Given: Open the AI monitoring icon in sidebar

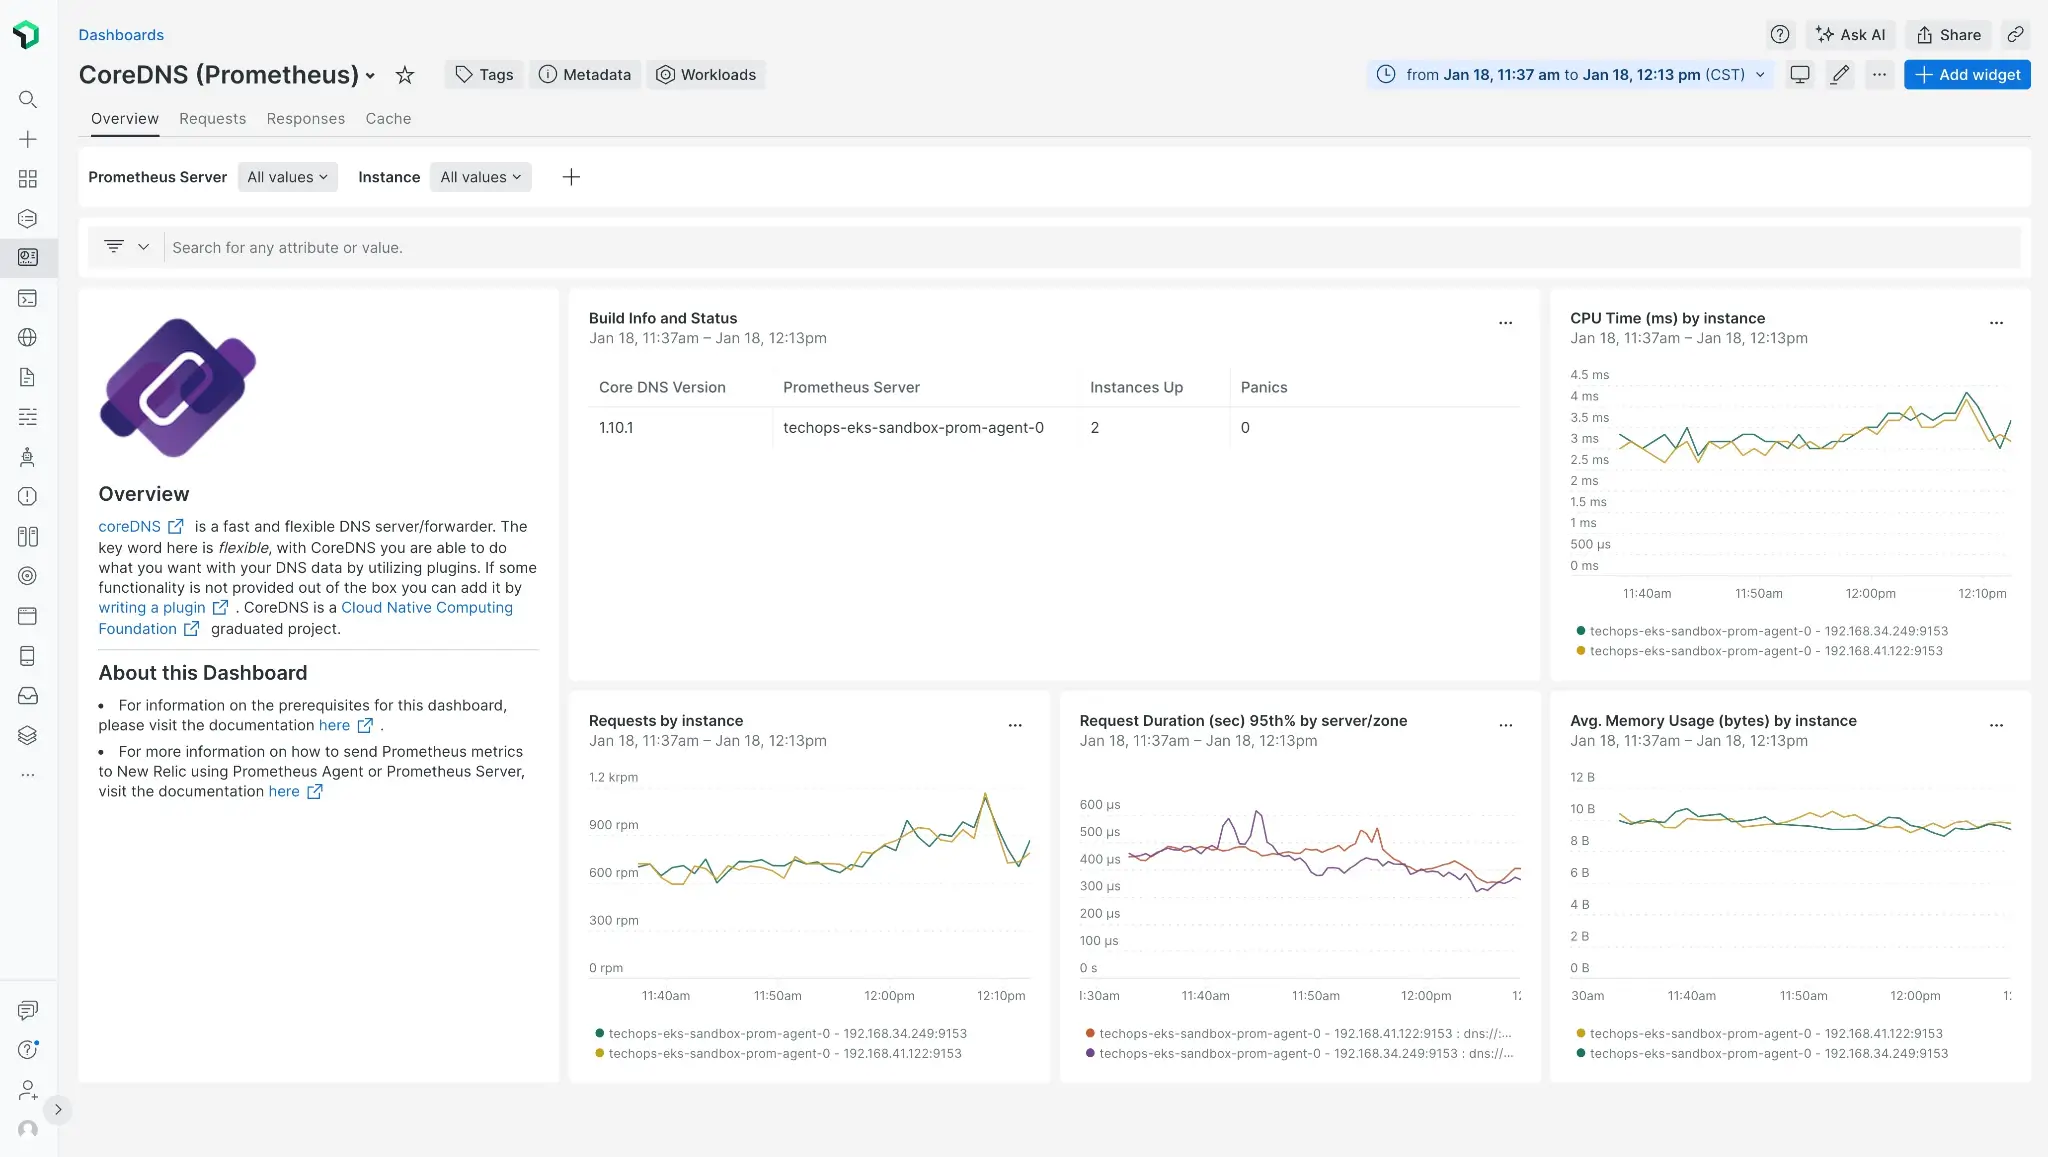Looking at the screenshot, I should pos(28,457).
